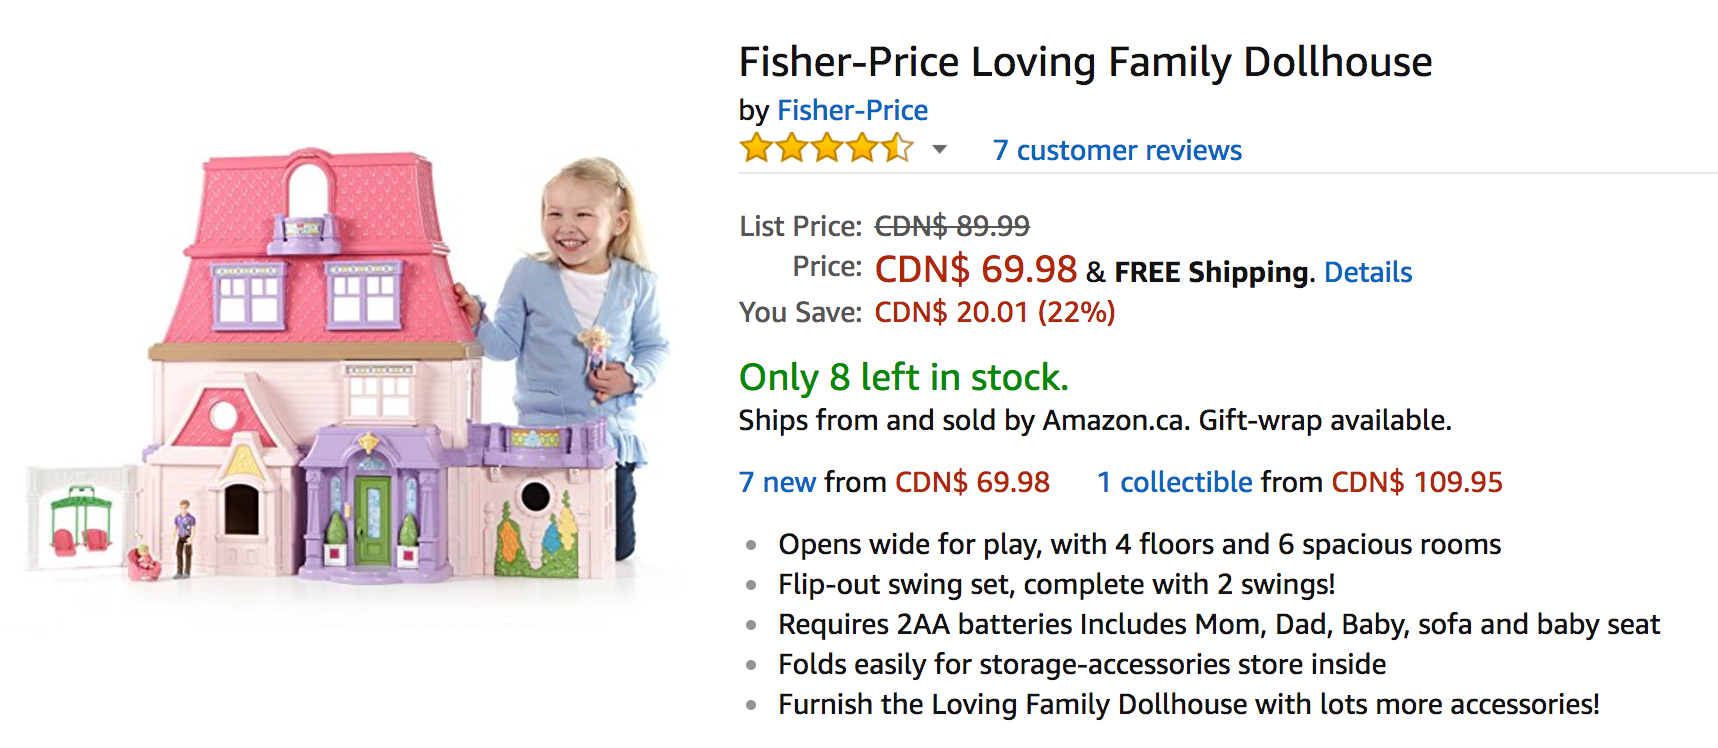Click the first gold star in rating
This screenshot has height=748, width=1718.
click(756, 149)
